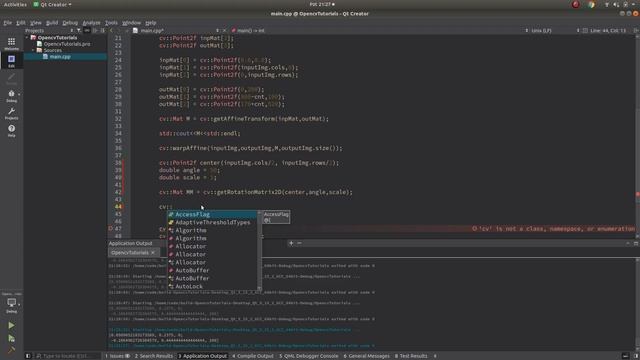
Task: Close the main.cpp document
Action: 224,31
